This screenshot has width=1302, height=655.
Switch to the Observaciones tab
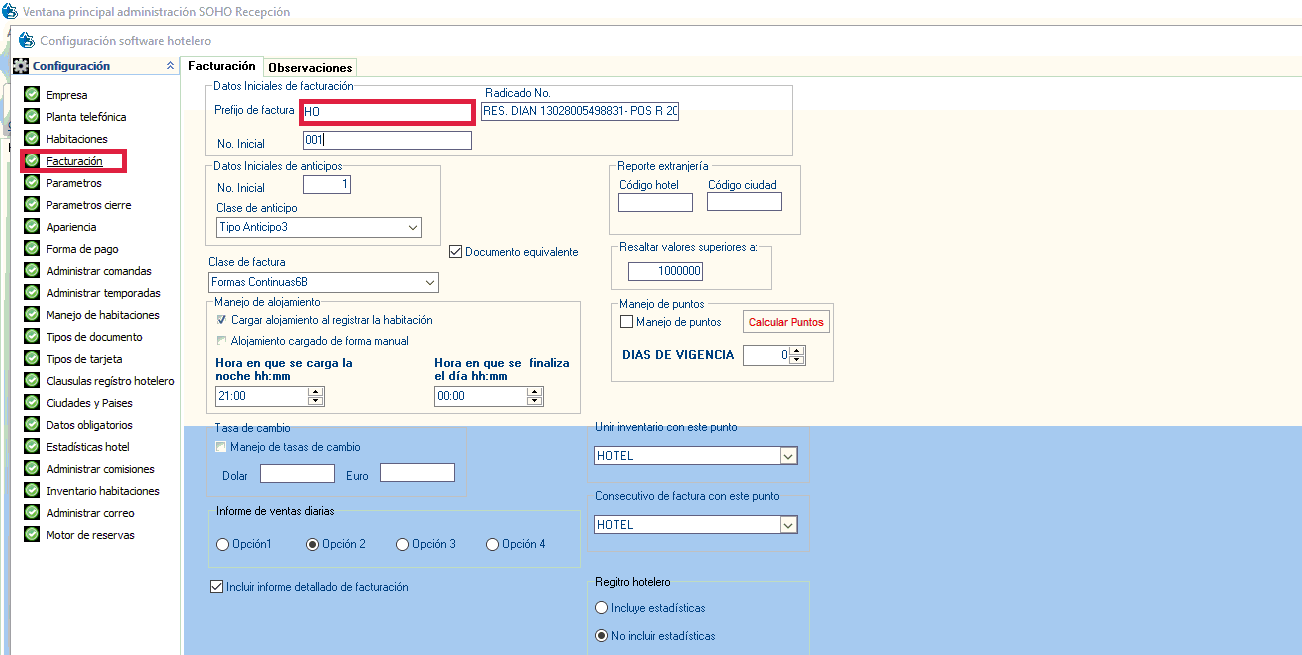point(309,67)
